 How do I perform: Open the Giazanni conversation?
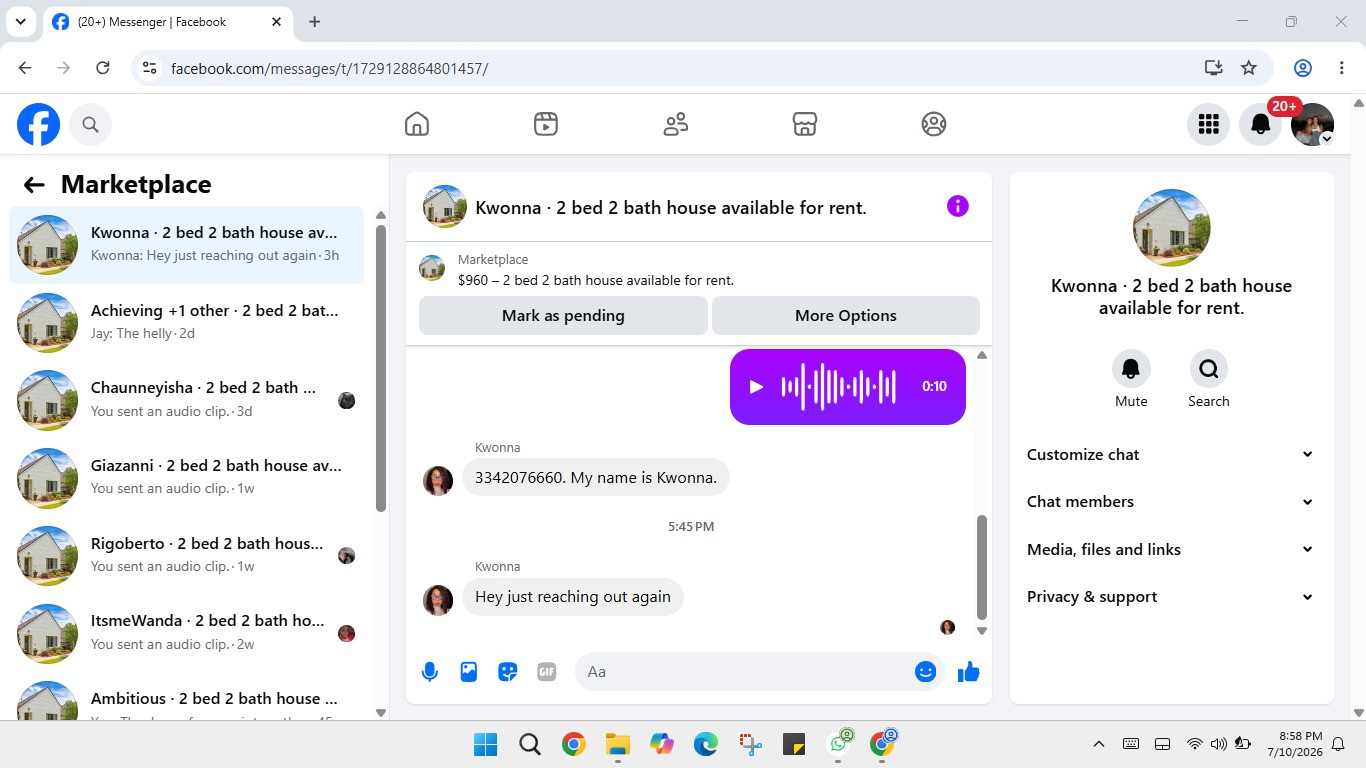186,477
